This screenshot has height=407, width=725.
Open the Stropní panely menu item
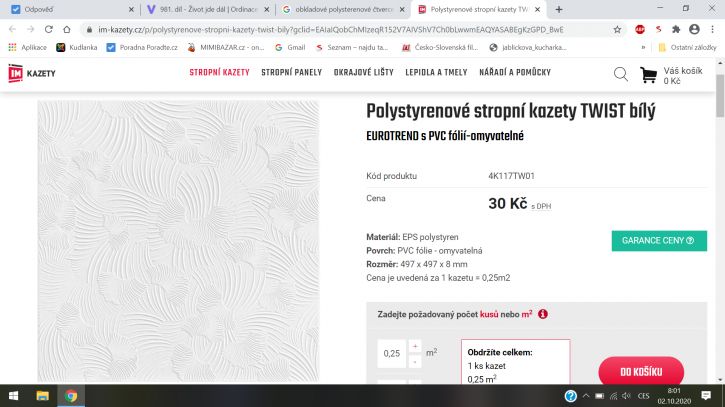tap(291, 72)
